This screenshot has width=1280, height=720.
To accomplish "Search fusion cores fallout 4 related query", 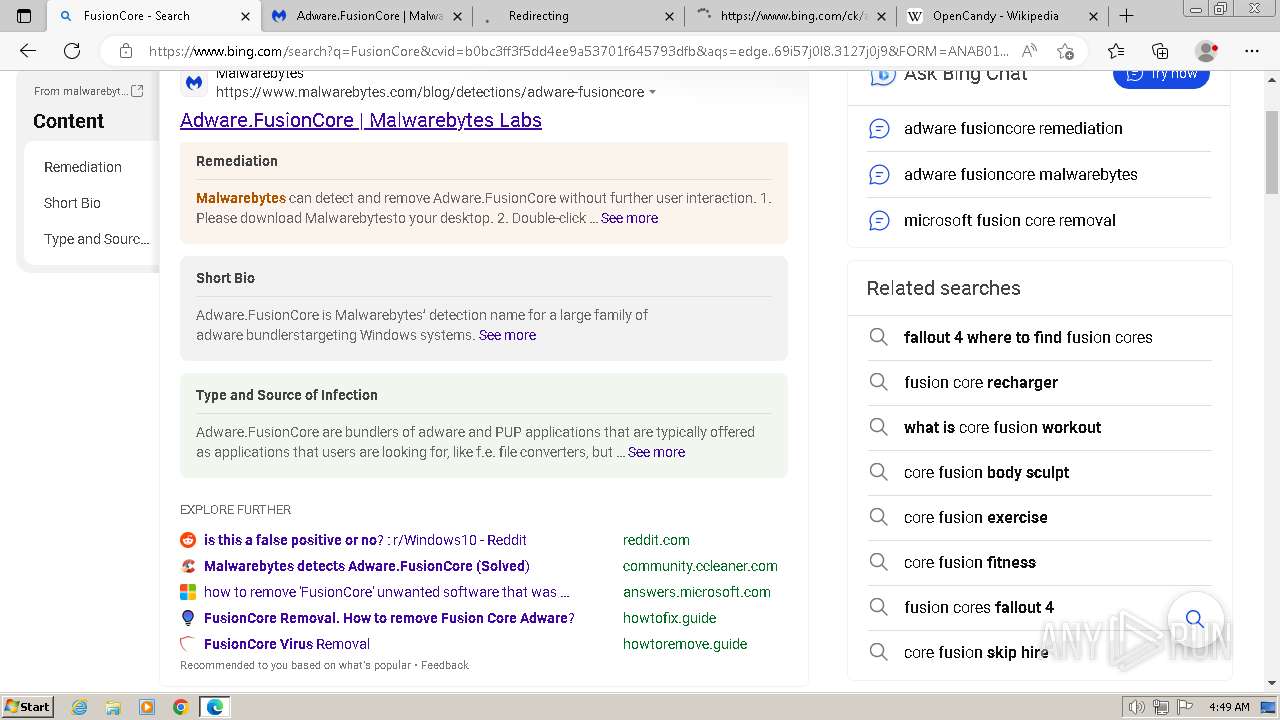I will point(979,607).
